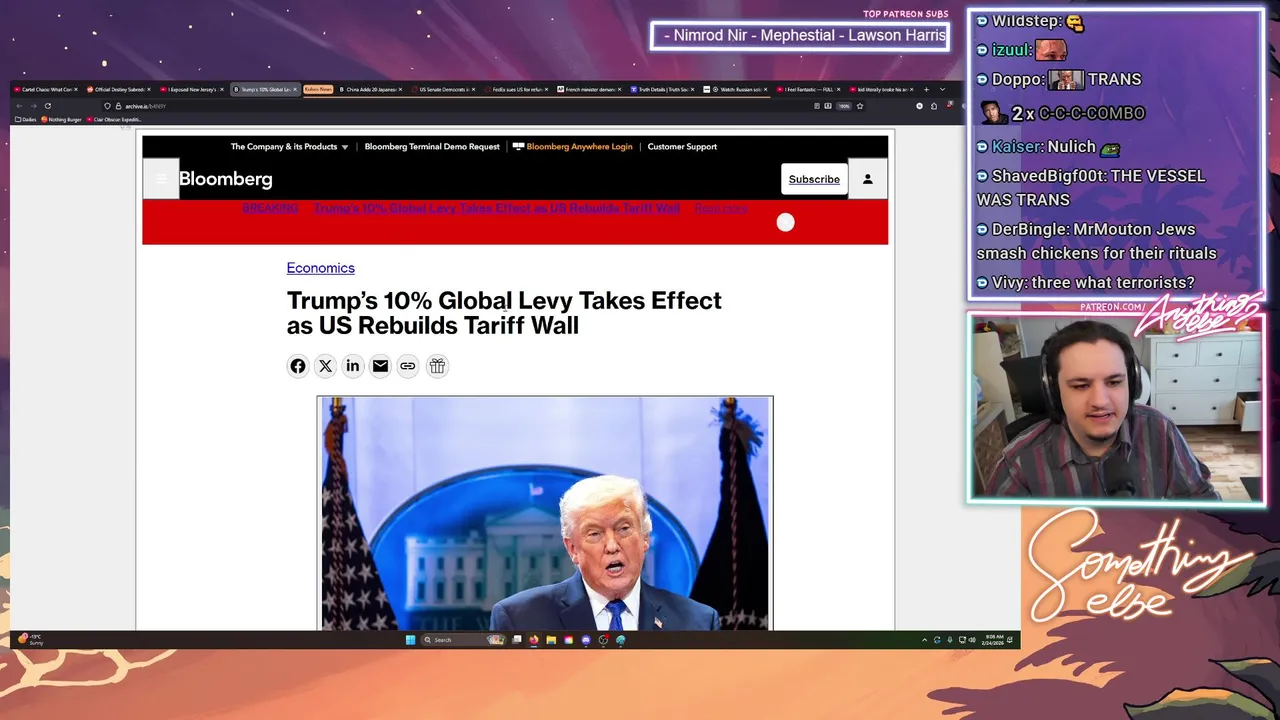Open the Dailies bookmarks folder

pyautogui.click(x=26, y=120)
